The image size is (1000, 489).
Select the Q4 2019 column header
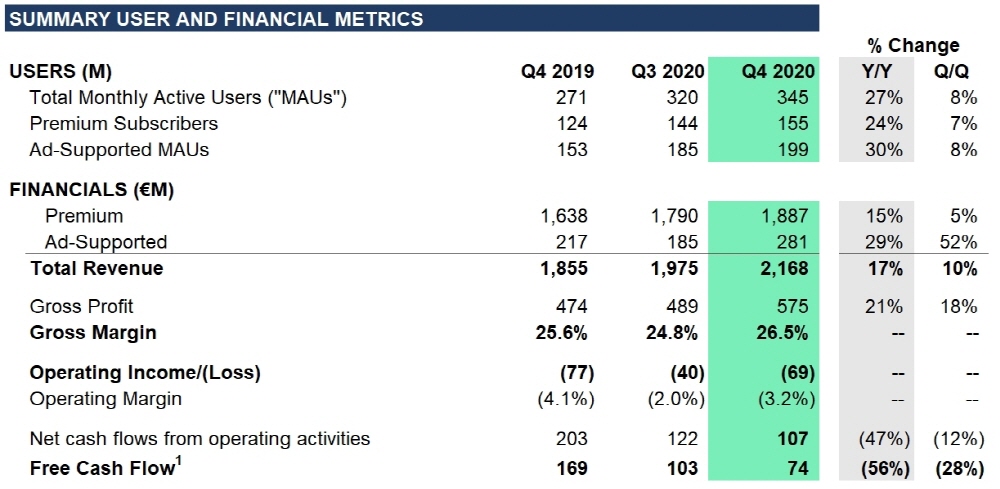click(x=557, y=72)
